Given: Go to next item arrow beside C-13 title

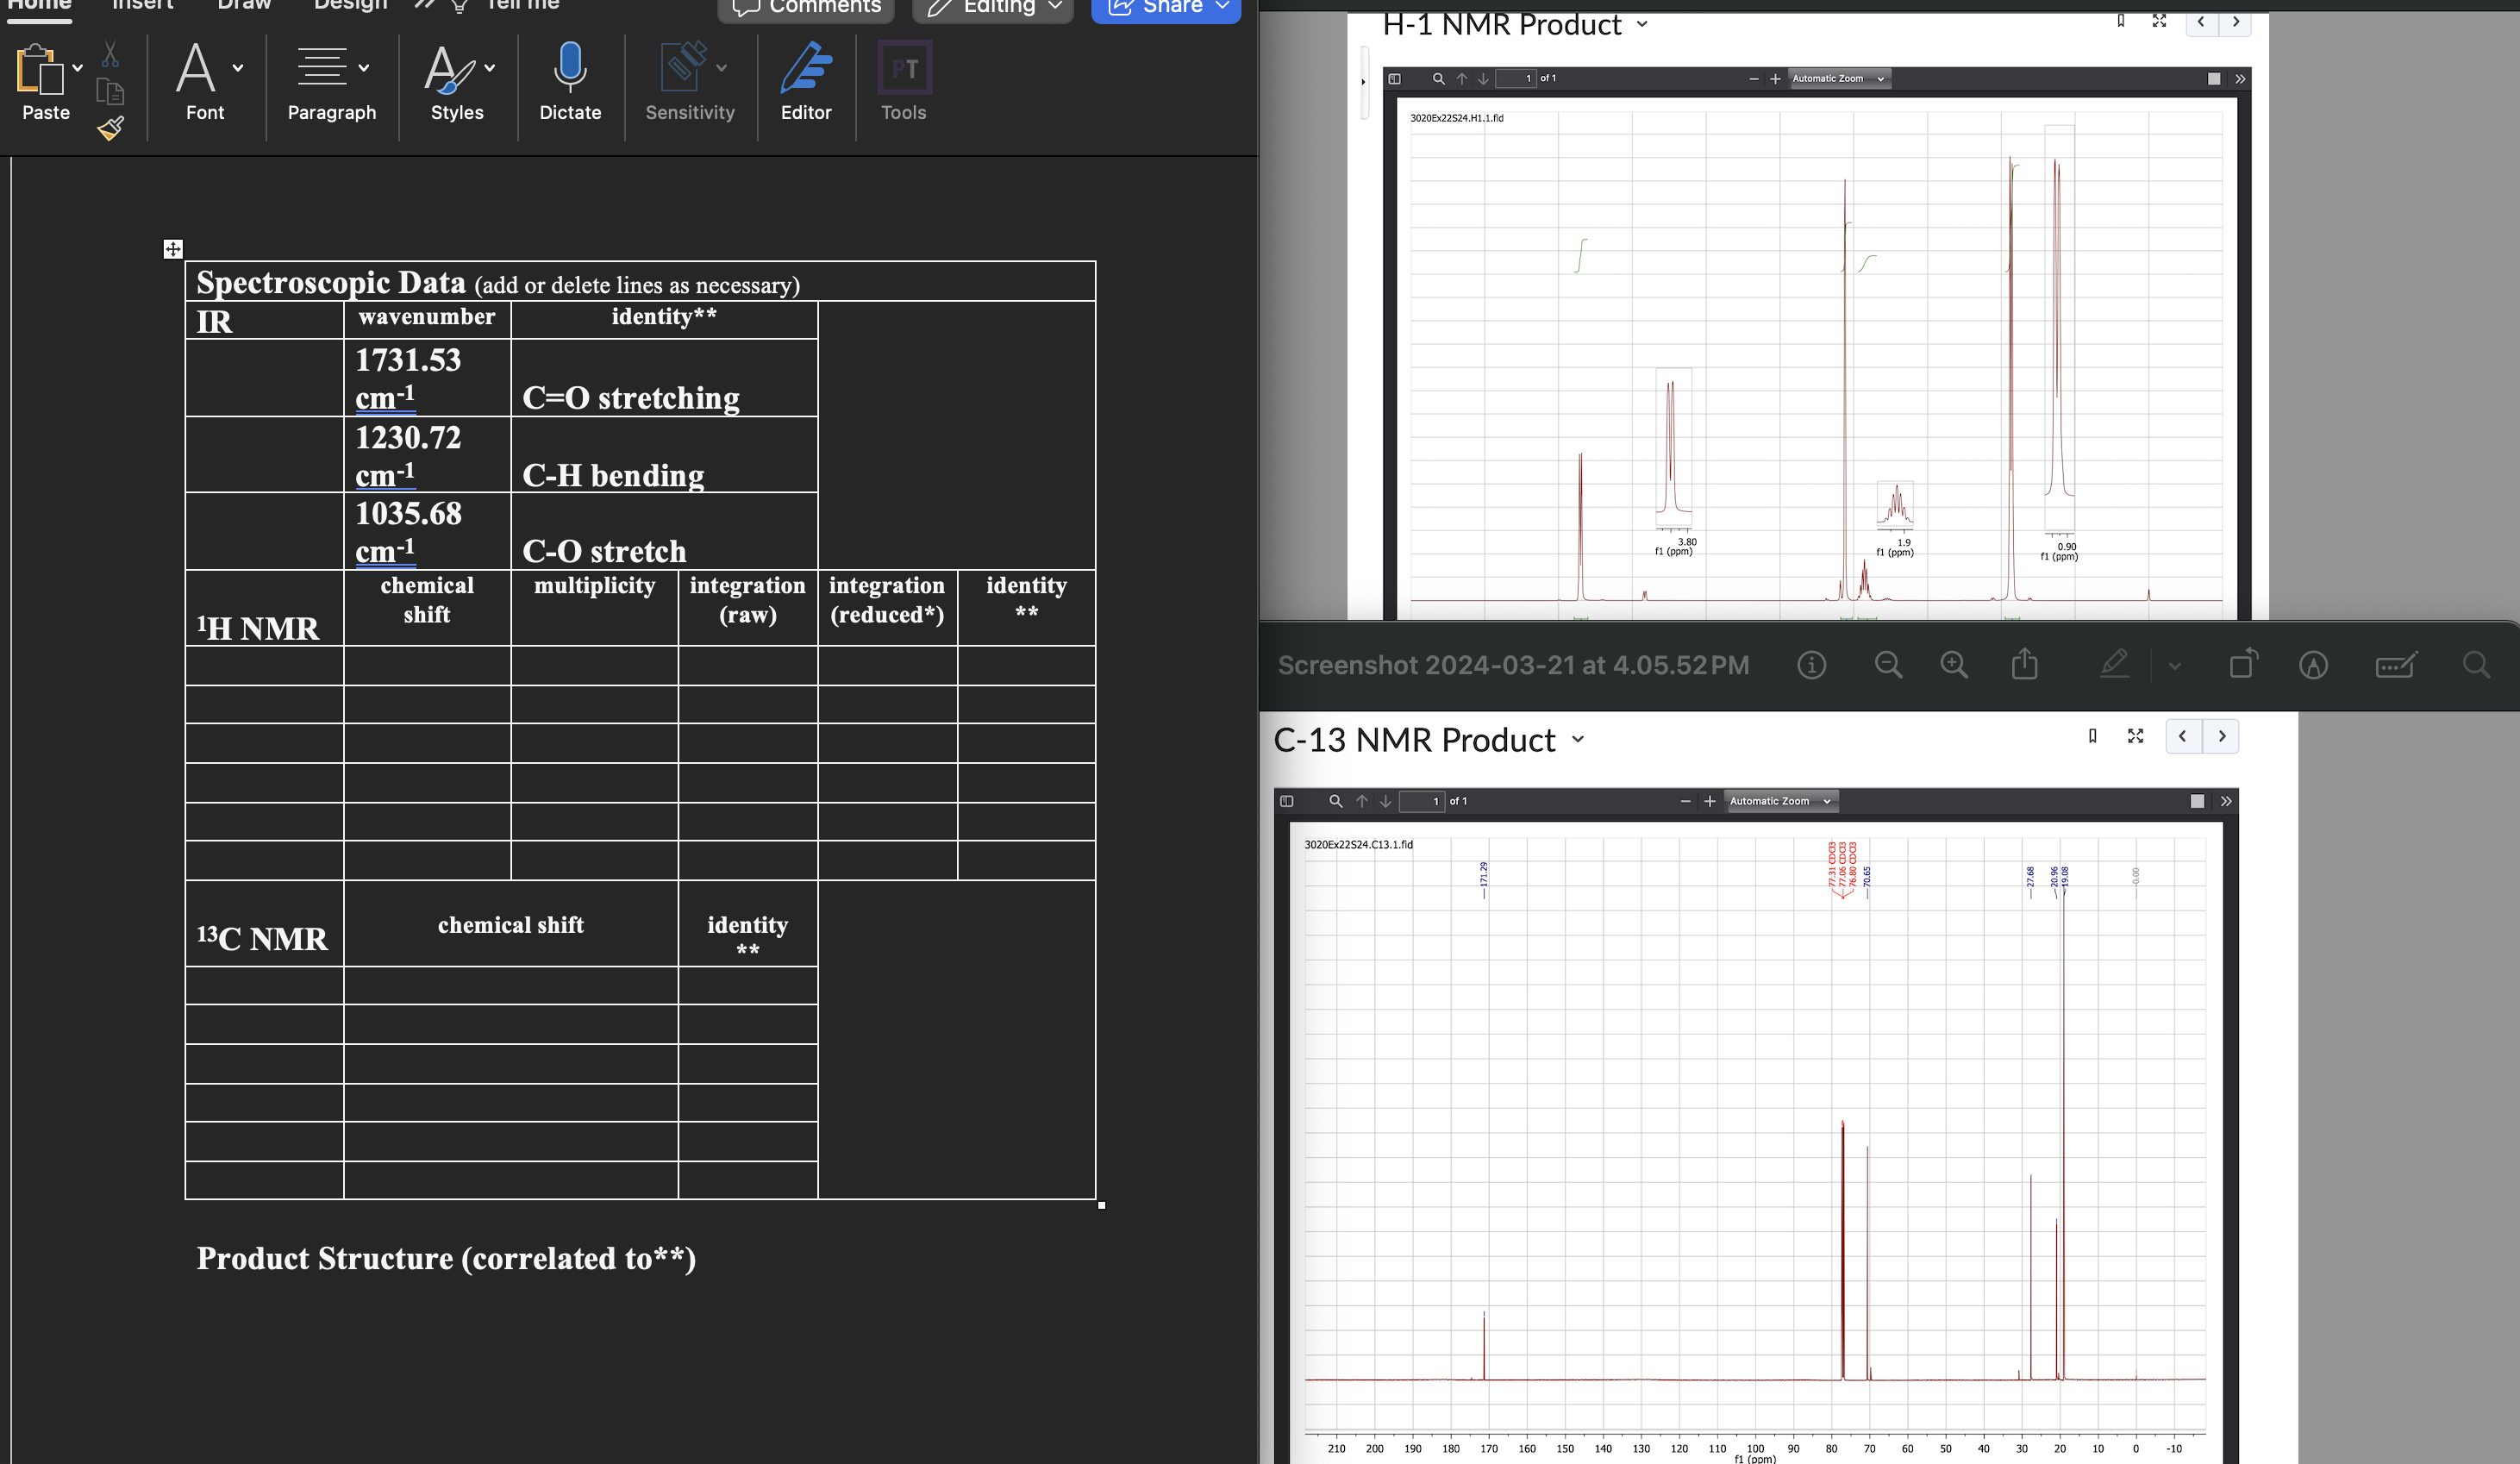Looking at the screenshot, I should click(2221, 736).
